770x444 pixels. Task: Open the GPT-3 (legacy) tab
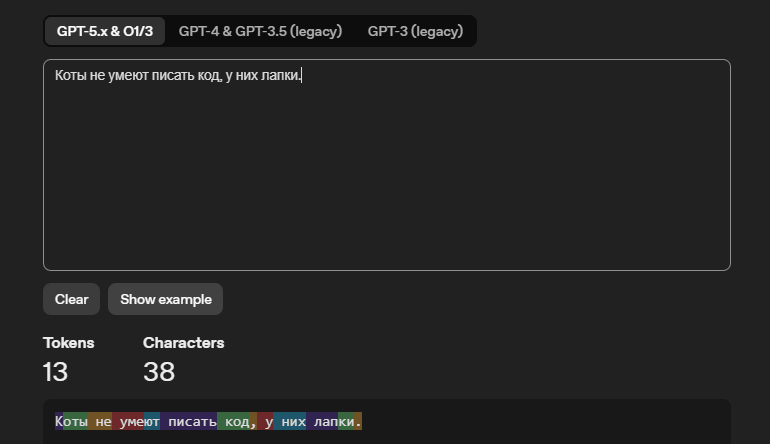415,31
